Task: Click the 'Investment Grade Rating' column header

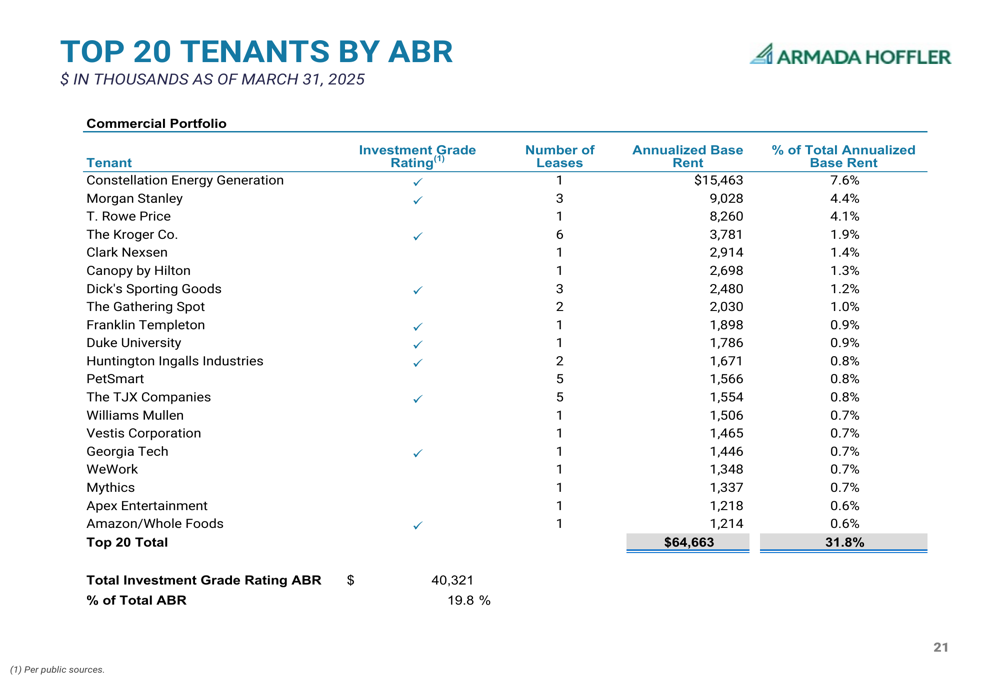Action: tap(417, 156)
